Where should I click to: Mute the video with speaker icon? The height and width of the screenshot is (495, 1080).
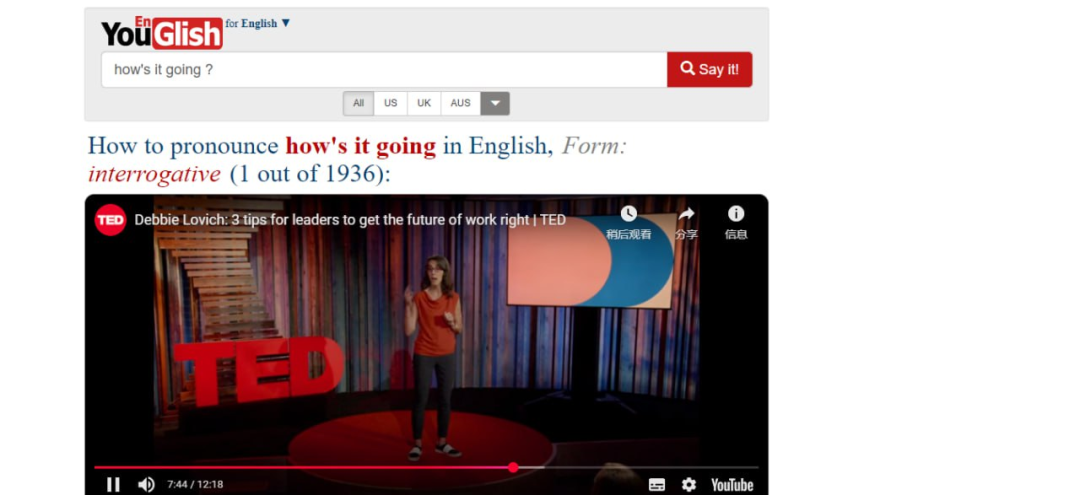(146, 484)
